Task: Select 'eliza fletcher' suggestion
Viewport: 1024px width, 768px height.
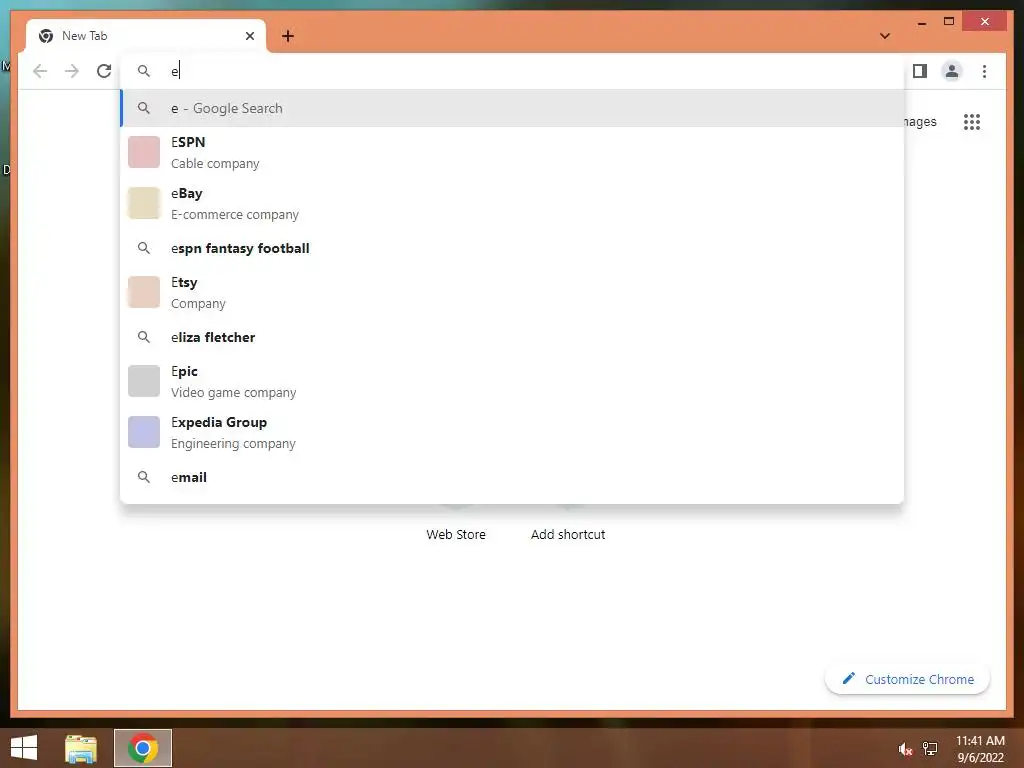Action: coord(512,337)
